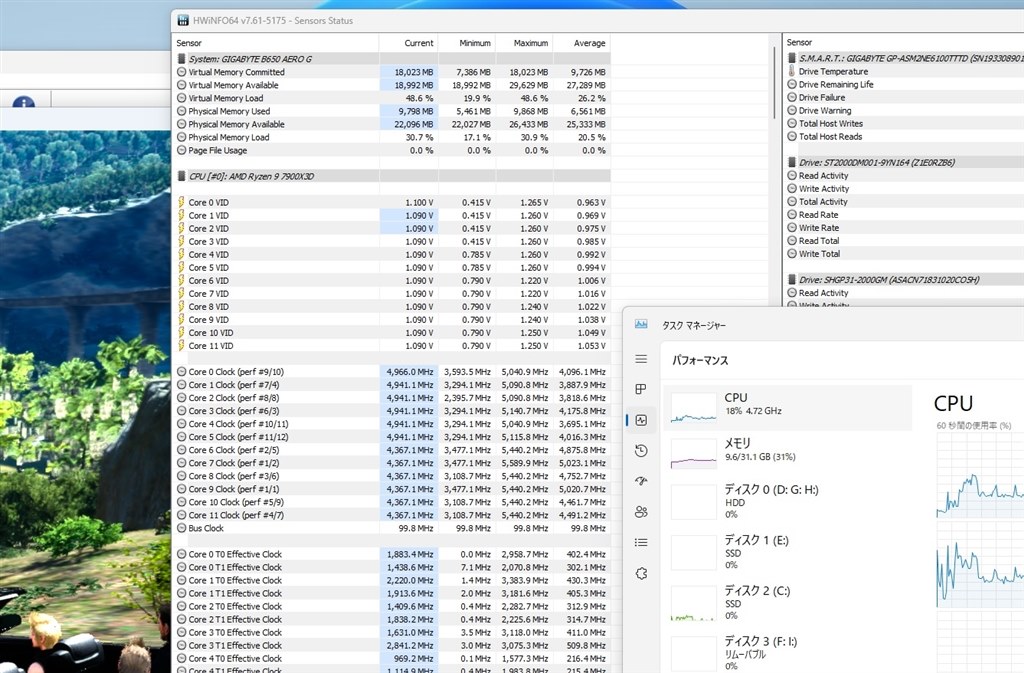Viewport: 1024px width, 673px height.
Task: Click drive icon beside ST2000DM001-9YN164 header
Action: (792, 163)
